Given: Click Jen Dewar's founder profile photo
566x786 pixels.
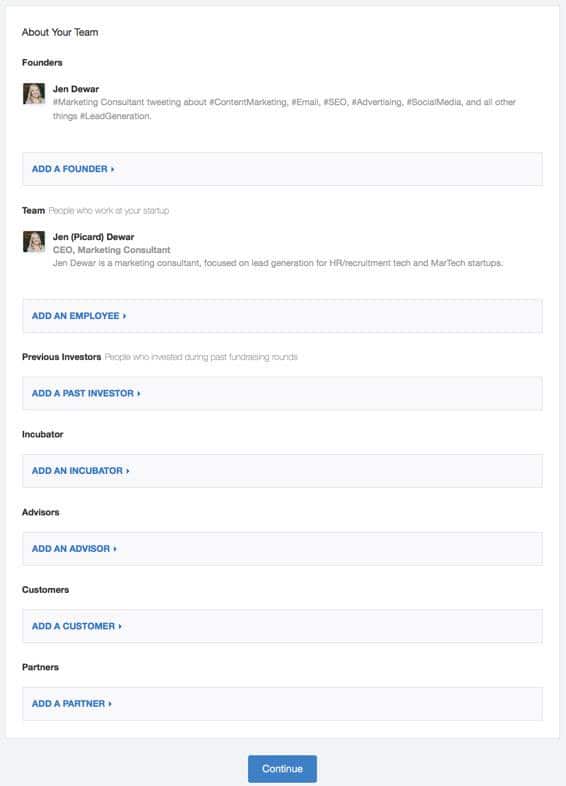Looking at the screenshot, I should pos(34,94).
